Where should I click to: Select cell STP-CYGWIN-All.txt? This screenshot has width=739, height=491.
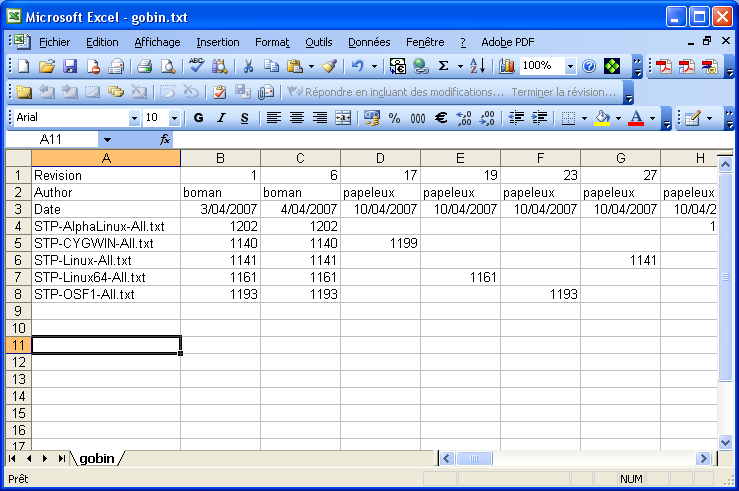(106, 243)
